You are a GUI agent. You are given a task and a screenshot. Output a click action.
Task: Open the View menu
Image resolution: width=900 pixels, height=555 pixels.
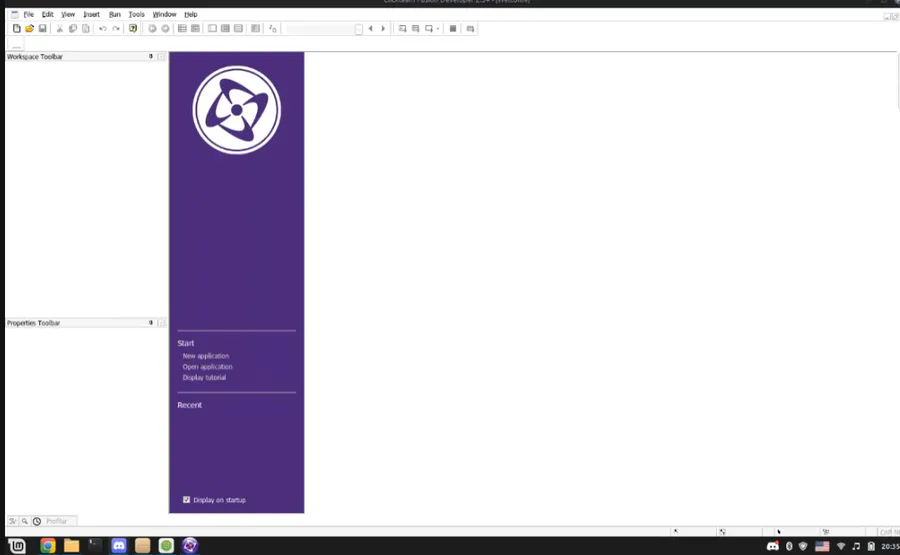68,14
